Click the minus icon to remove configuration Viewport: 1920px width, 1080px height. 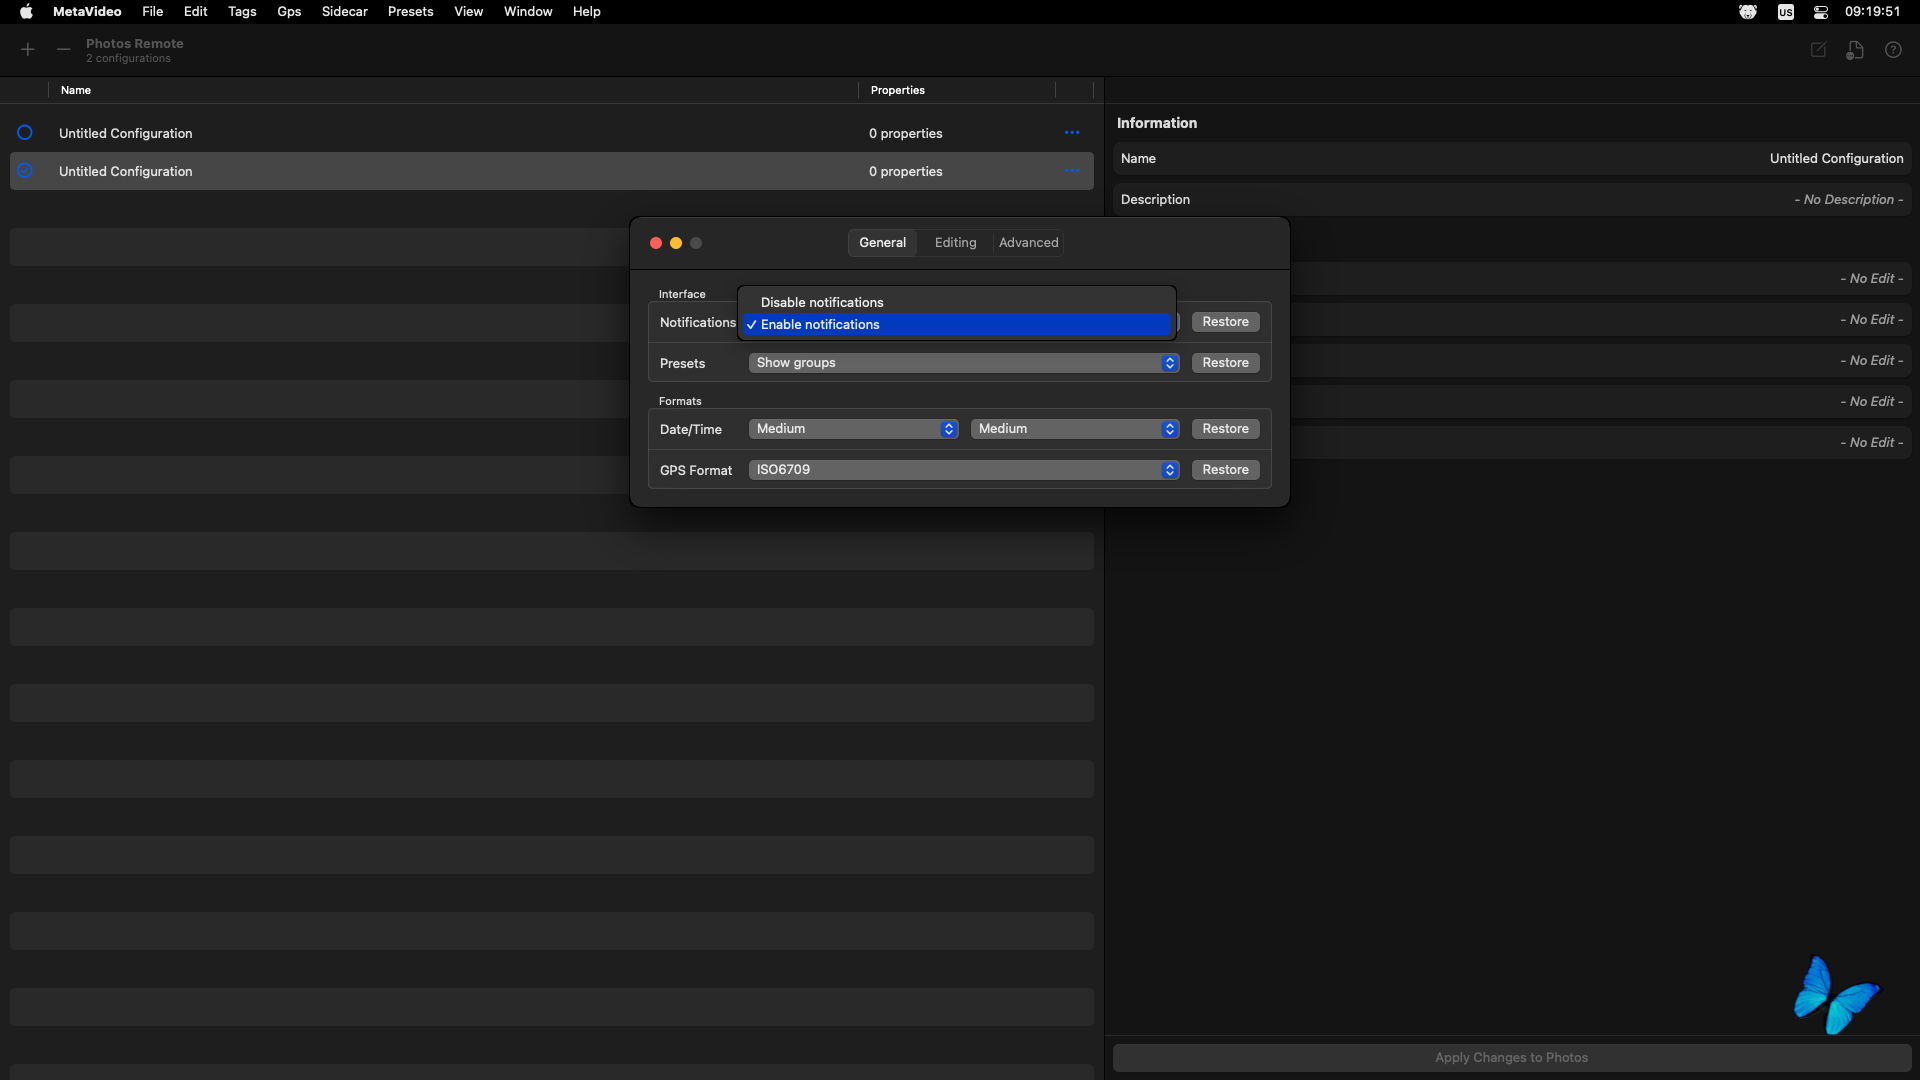[x=63, y=50]
